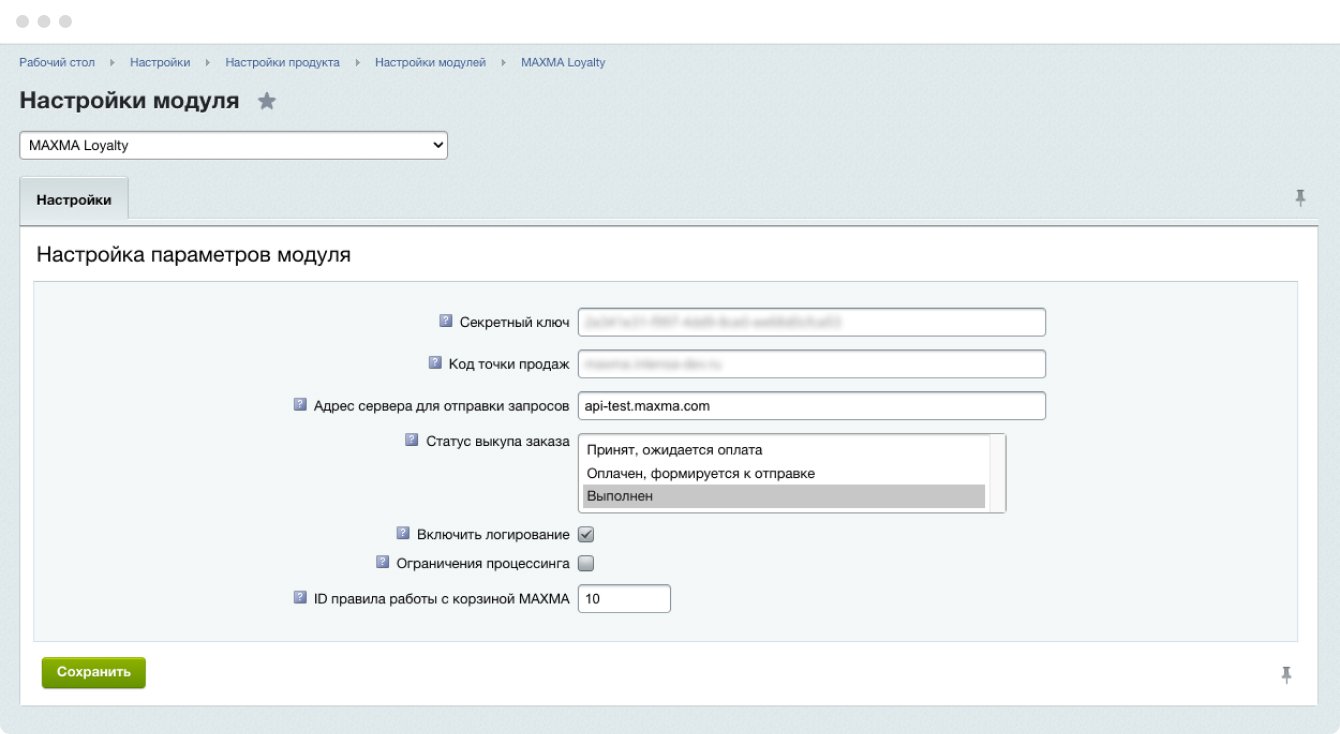Viewport: 1340px width, 734px height.
Task: Enable the Ограничения процессинга checkbox
Action: point(587,563)
